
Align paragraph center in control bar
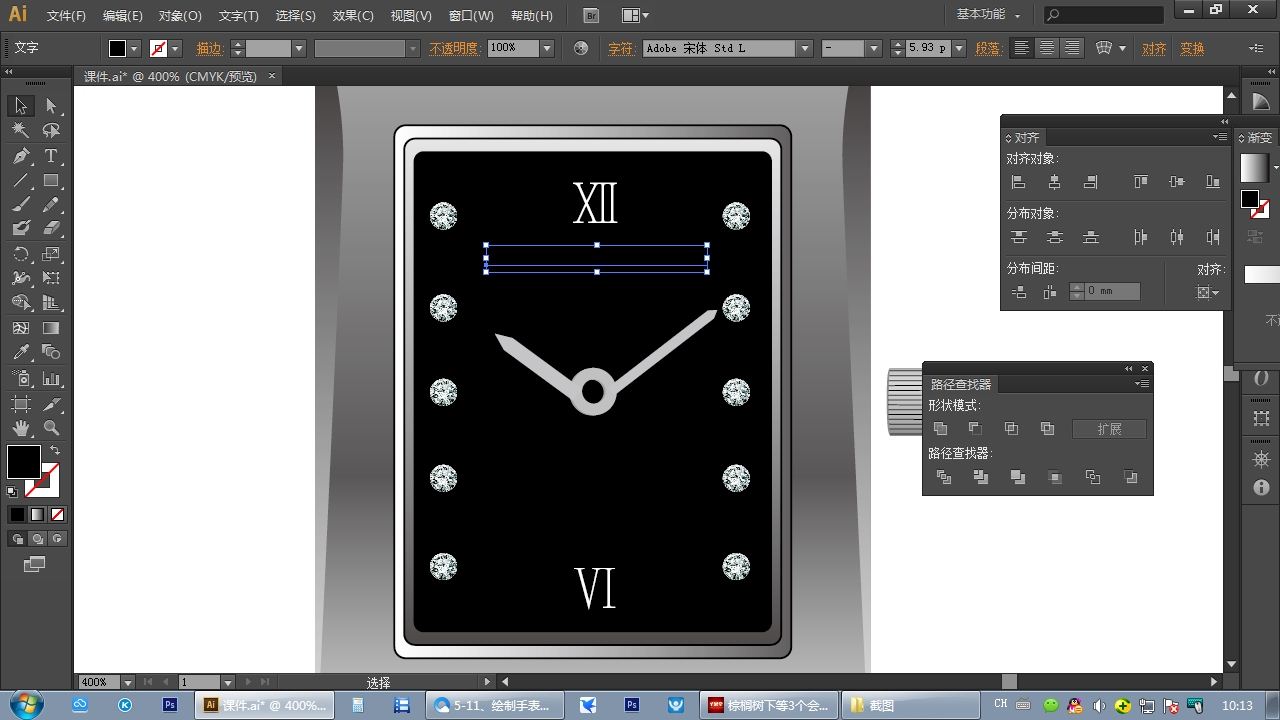pos(1046,48)
